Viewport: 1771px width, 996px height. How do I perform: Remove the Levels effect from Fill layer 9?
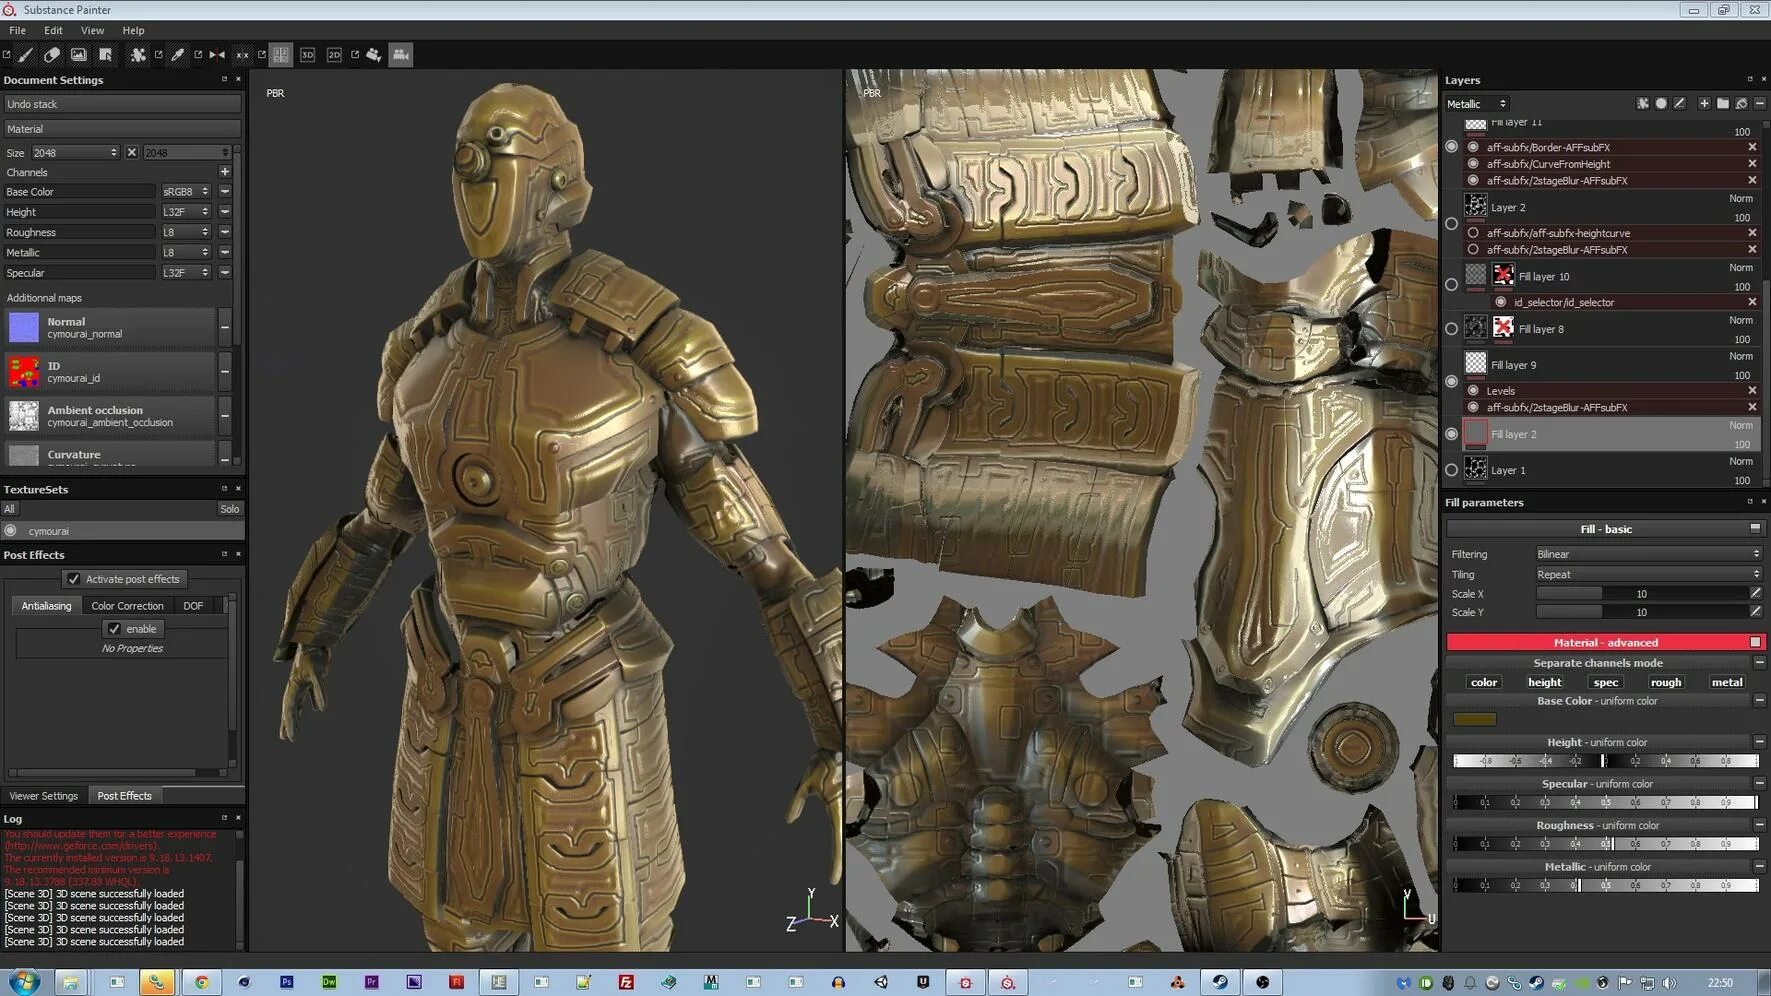tap(1752, 391)
